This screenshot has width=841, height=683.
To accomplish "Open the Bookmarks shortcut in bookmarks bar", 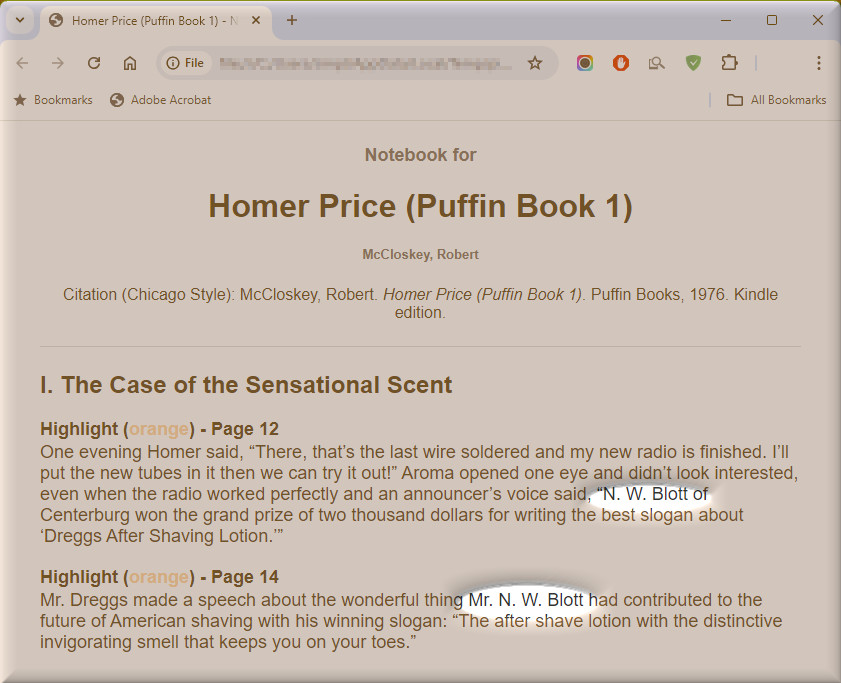I will pyautogui.click(x=53, y=100).
